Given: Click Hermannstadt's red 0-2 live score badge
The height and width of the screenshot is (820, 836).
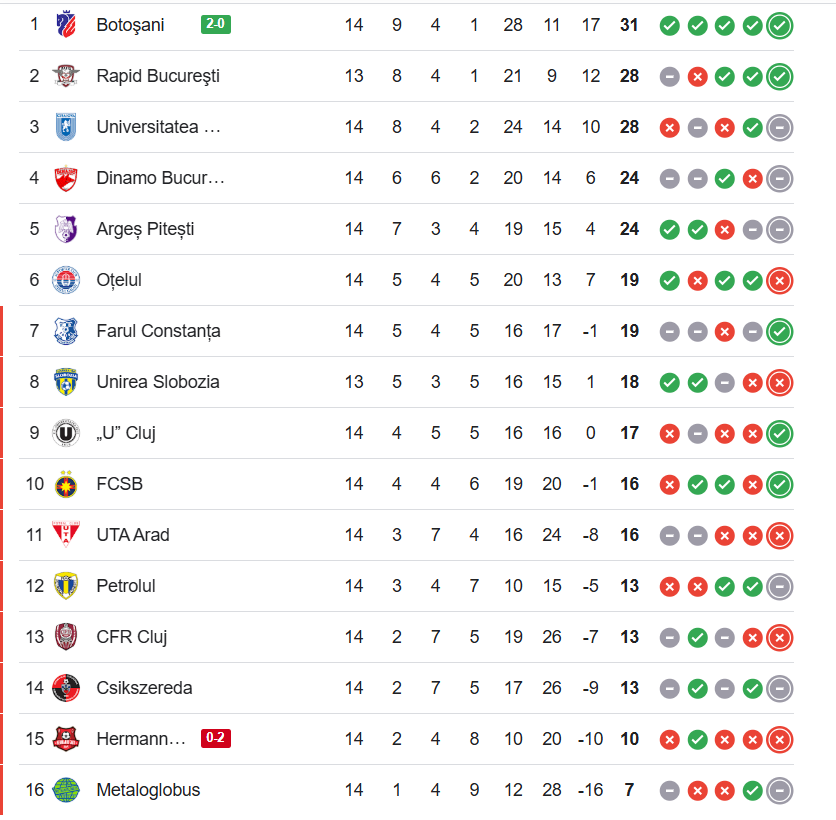Looking at the screenshot, I should [216, 739].
